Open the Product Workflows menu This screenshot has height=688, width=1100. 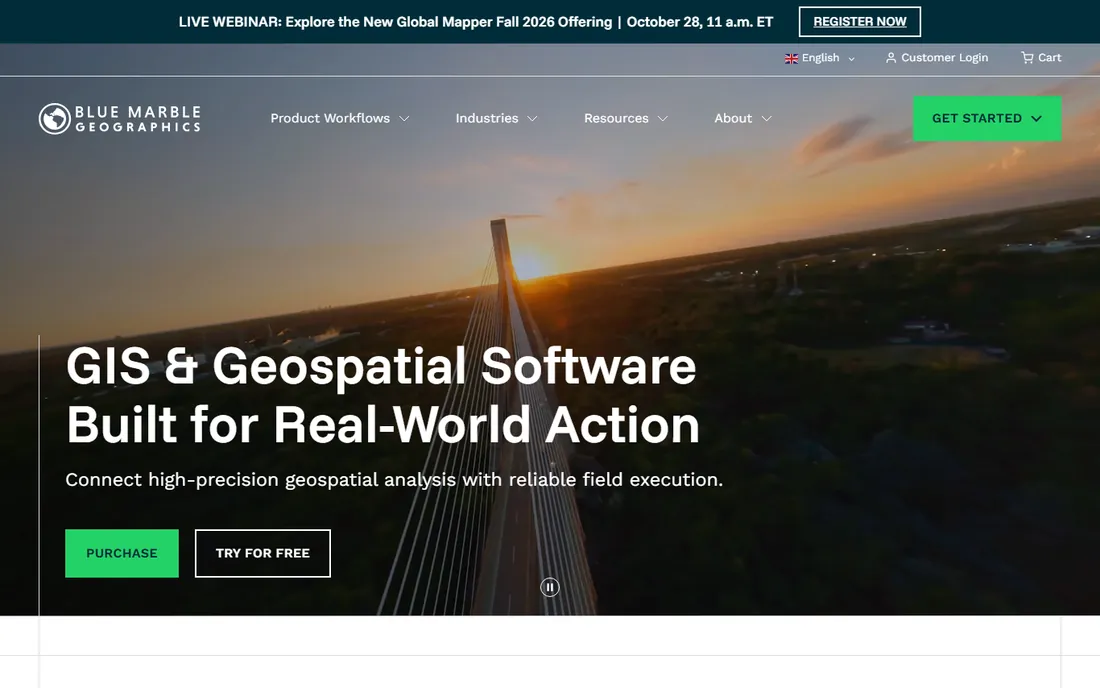pyautogui.click(x=330, y=119)
